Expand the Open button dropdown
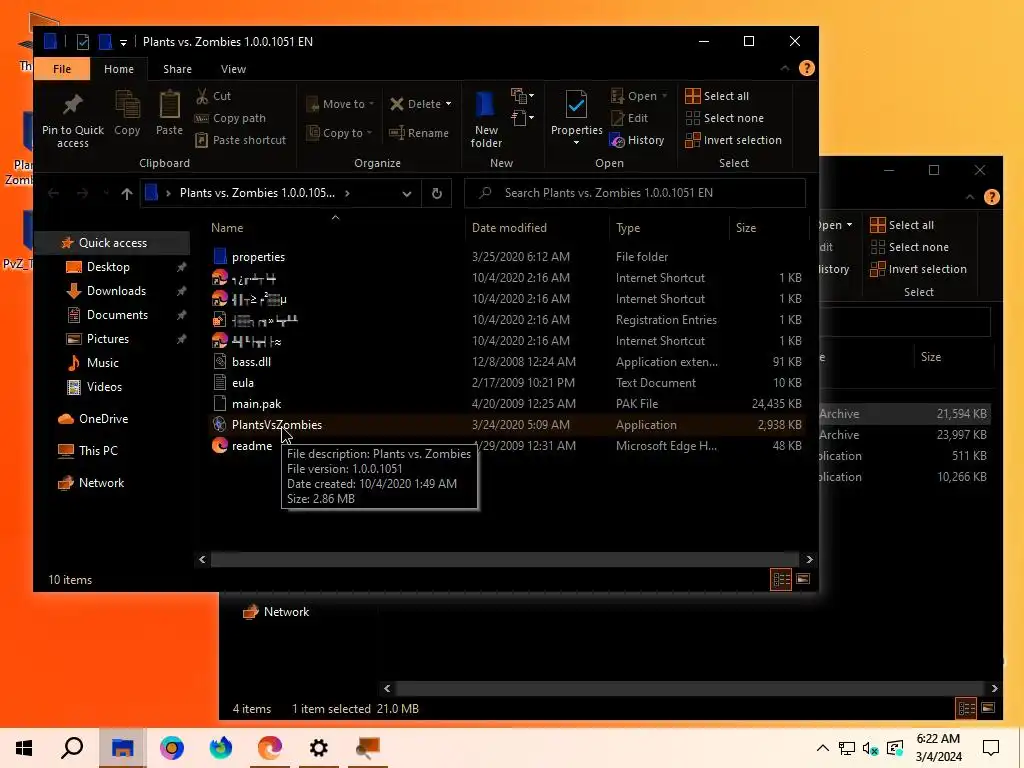The image size is (1024, 768). 665,96
